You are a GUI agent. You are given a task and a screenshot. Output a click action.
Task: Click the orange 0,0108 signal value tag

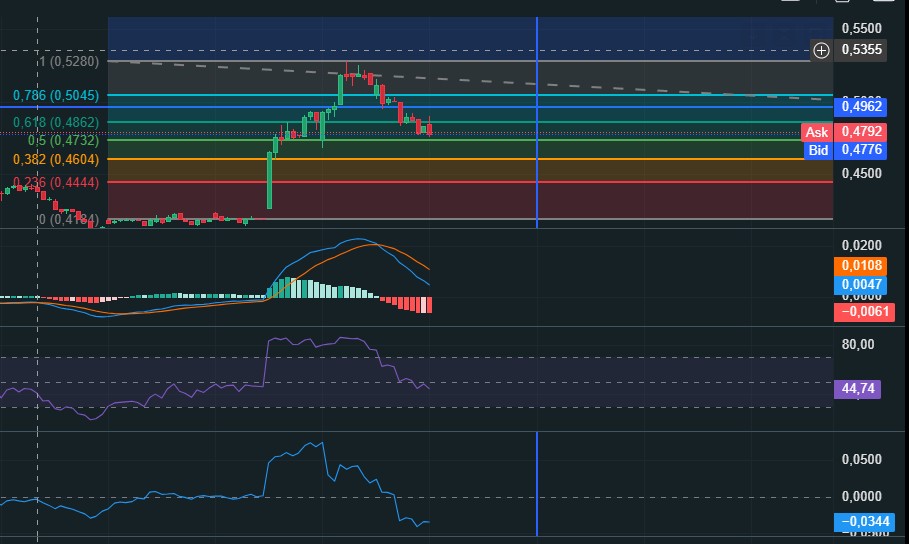click(x=860, y=266)
